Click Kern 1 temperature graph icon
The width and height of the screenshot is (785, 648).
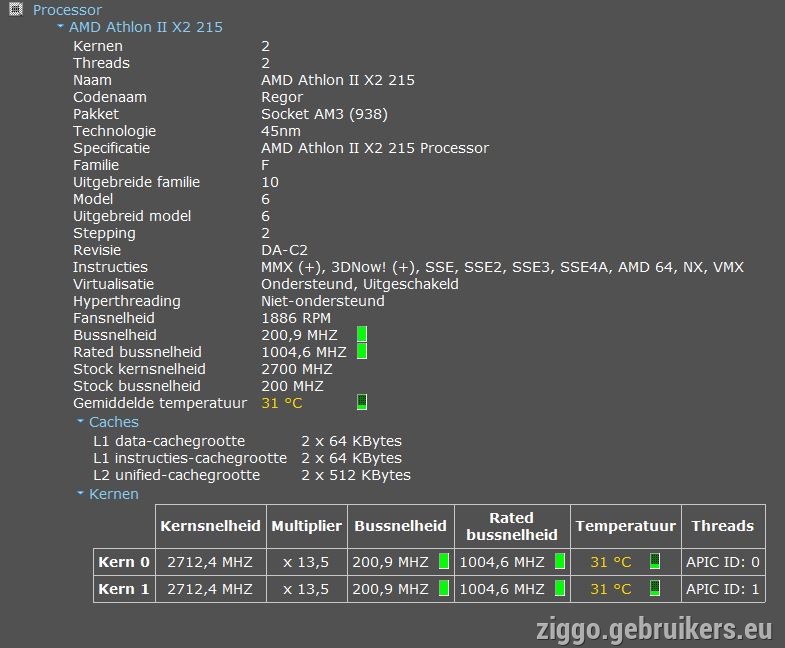655,588
